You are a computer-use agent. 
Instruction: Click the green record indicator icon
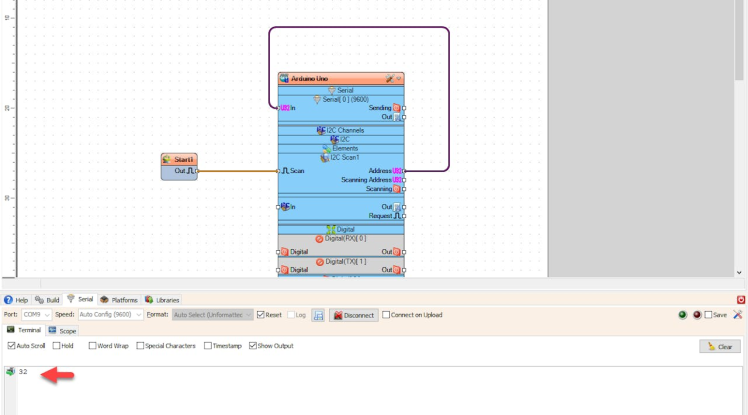(683, 314)
